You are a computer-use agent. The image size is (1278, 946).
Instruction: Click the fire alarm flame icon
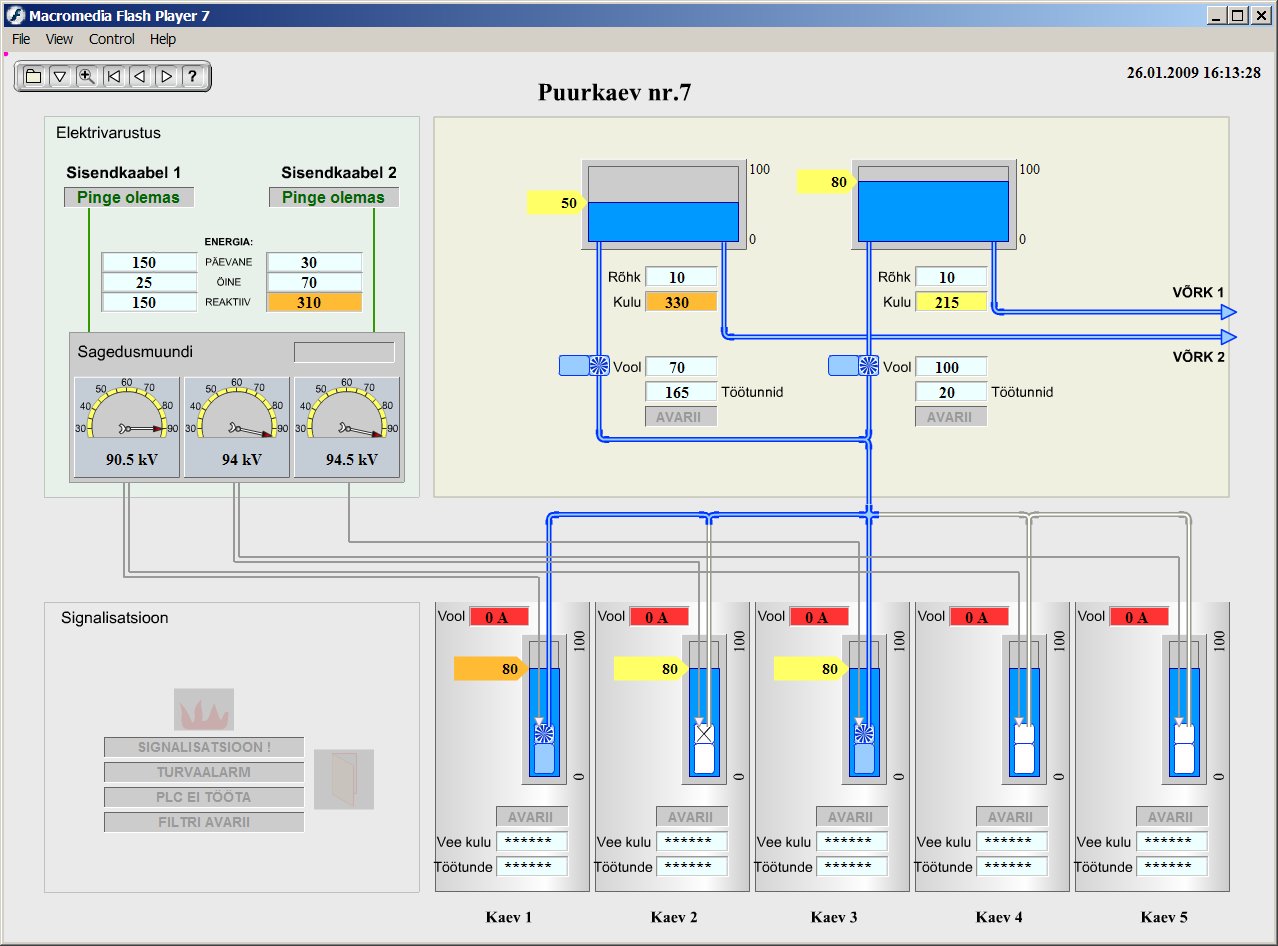coord(203,710)
